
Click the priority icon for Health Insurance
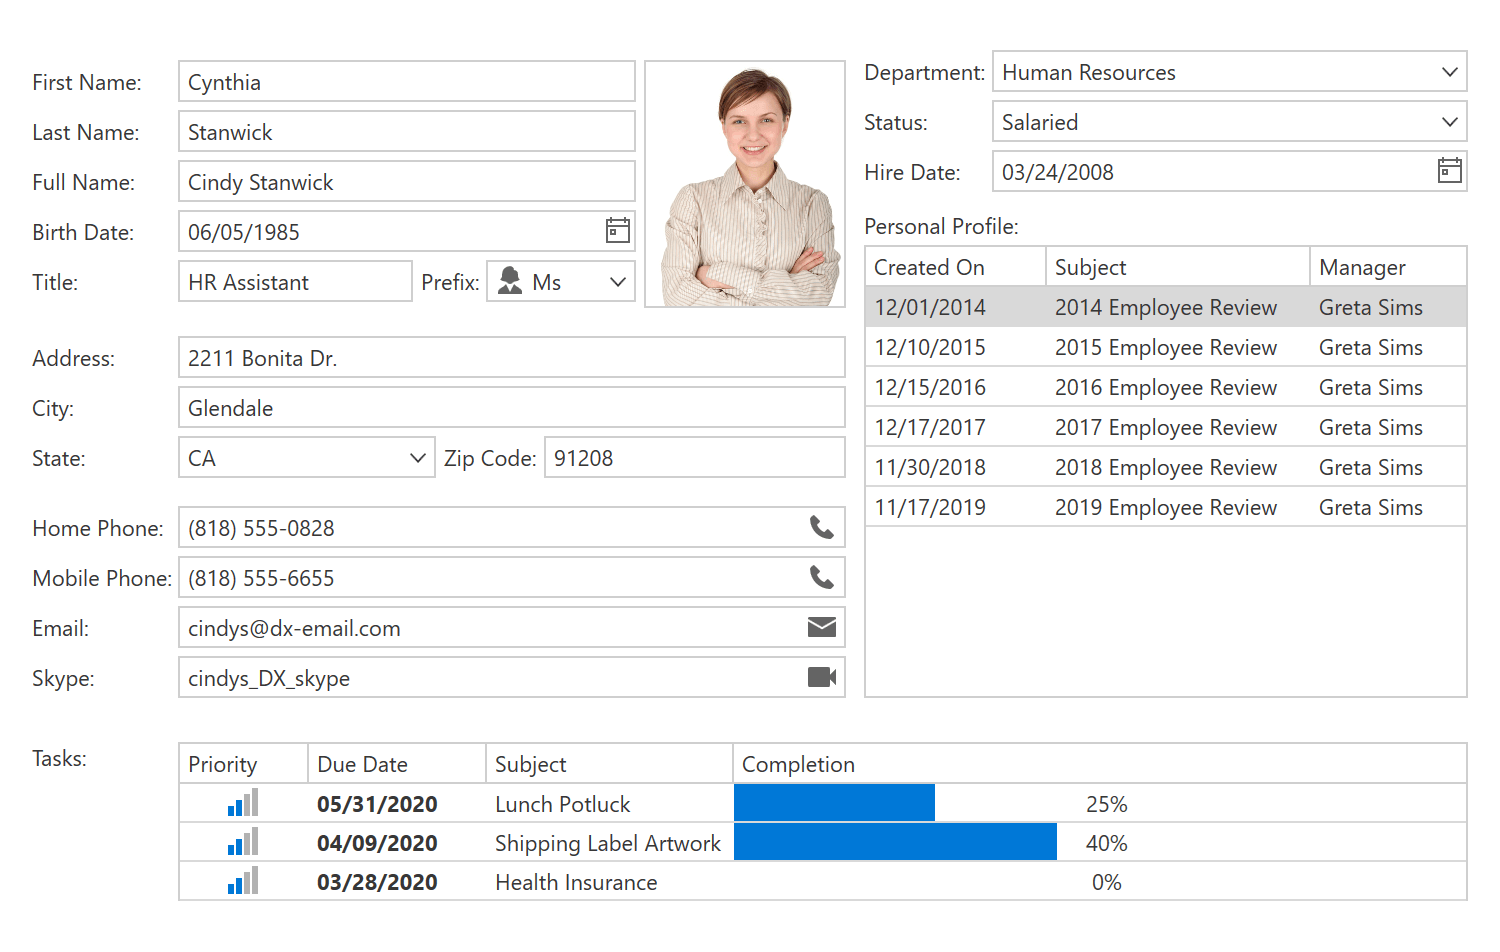click(x=242, y=881)
